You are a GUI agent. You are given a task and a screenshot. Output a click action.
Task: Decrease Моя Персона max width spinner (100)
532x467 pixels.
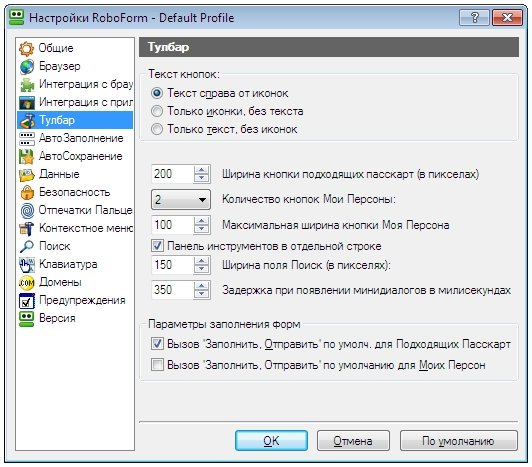[202, 229]
